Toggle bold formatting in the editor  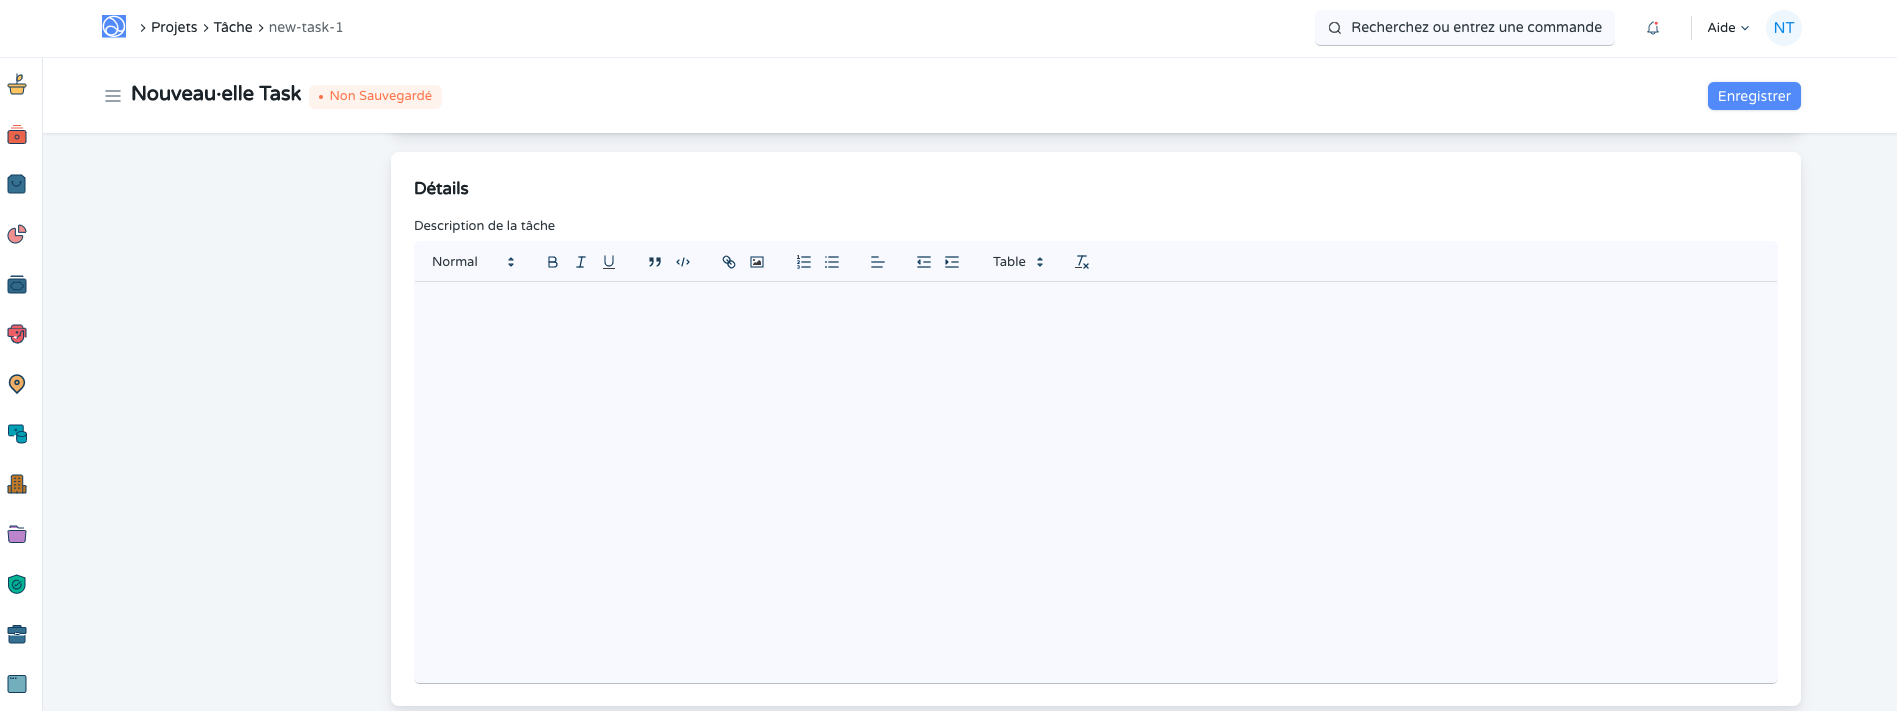pyautogui.click(x=552, y=262)
